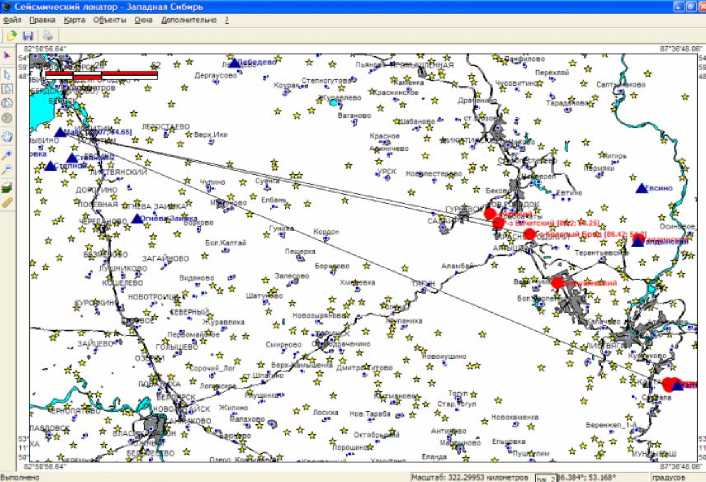Print map using the printer icon
The image size is (706, 482).
(x=48, y=36)
